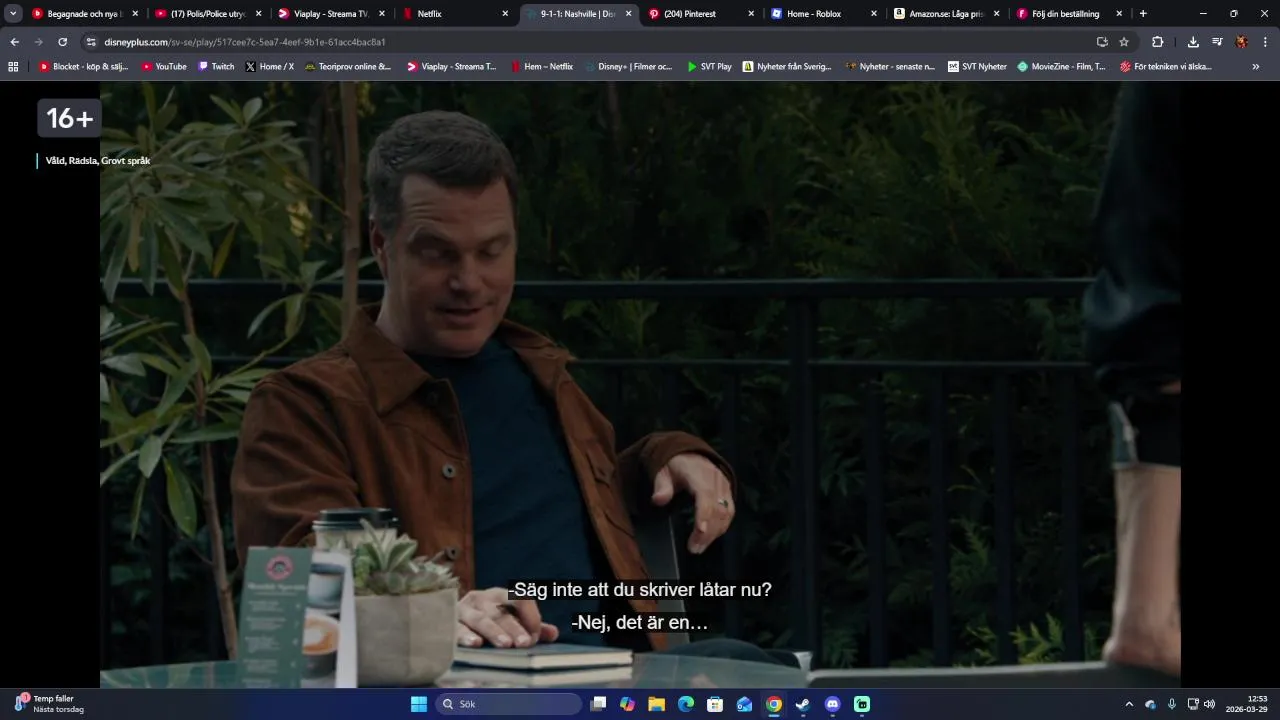Image resolution: width=1280 pixels, height=720 pixels.
Task: Reload the Disney+ page
Action: pyautogui.click(x=62, y=42)
